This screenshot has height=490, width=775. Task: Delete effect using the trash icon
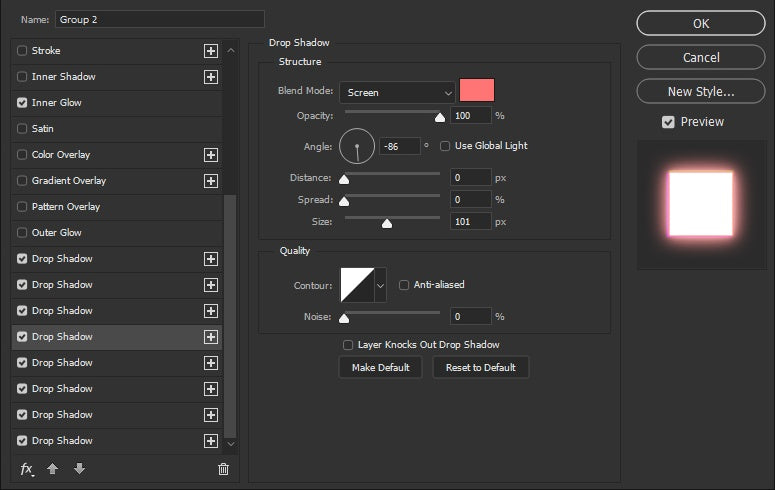click(223, 469)
